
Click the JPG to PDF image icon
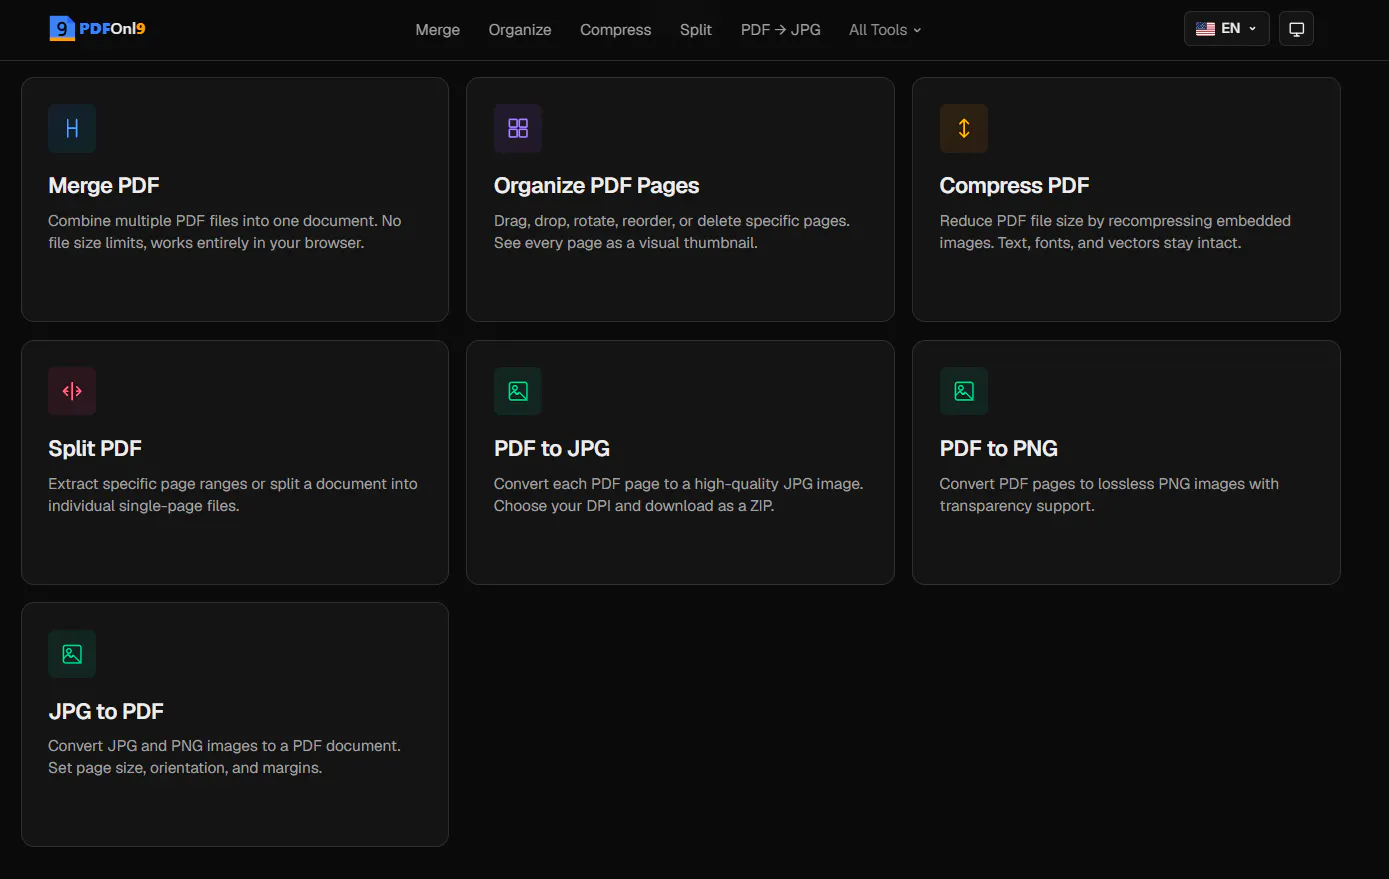click(72, 654)
